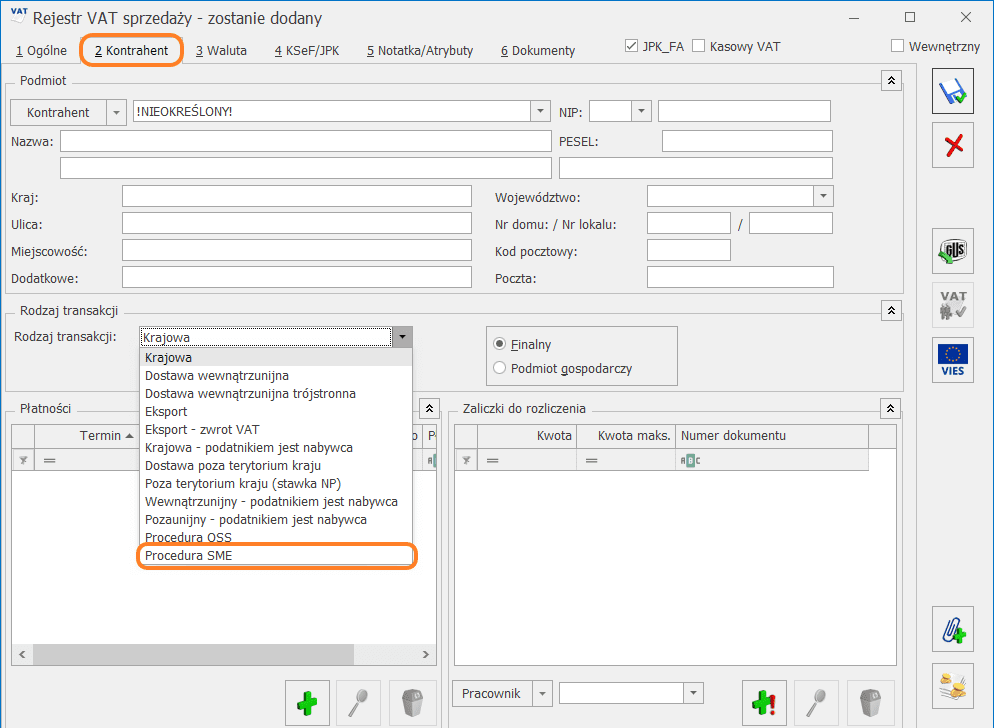994x728 pixels.
Task: Toggle the JPK_FA checkbox
Action: click(631, 46)
